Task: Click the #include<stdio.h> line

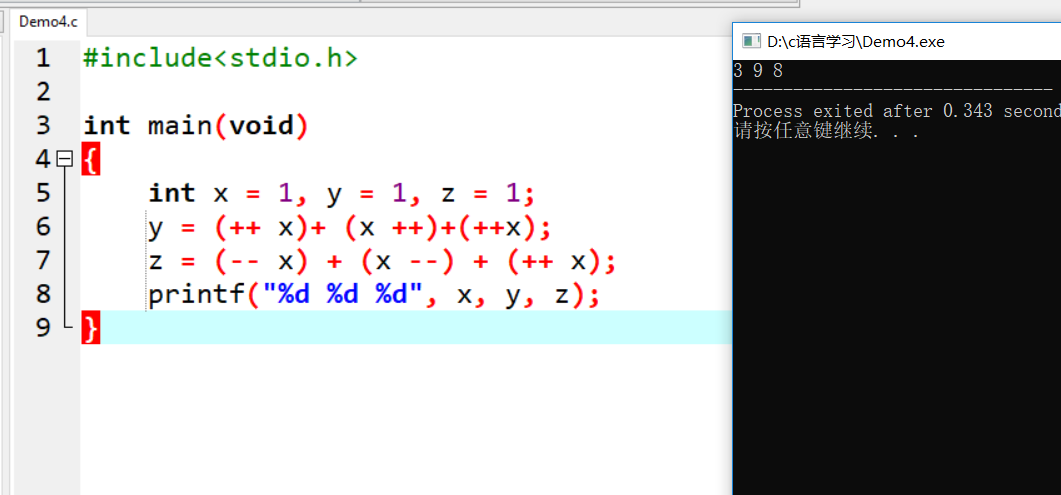Action: pyautogui.click(x=220, y=59)
